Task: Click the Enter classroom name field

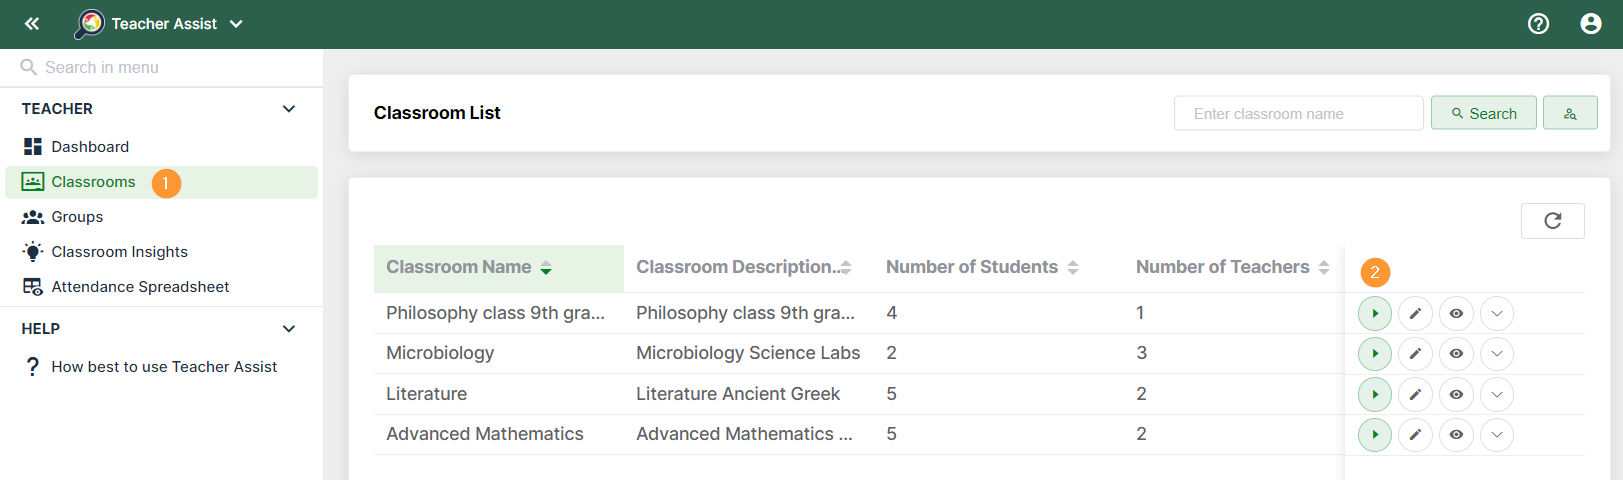Action: pos(1297,113)
